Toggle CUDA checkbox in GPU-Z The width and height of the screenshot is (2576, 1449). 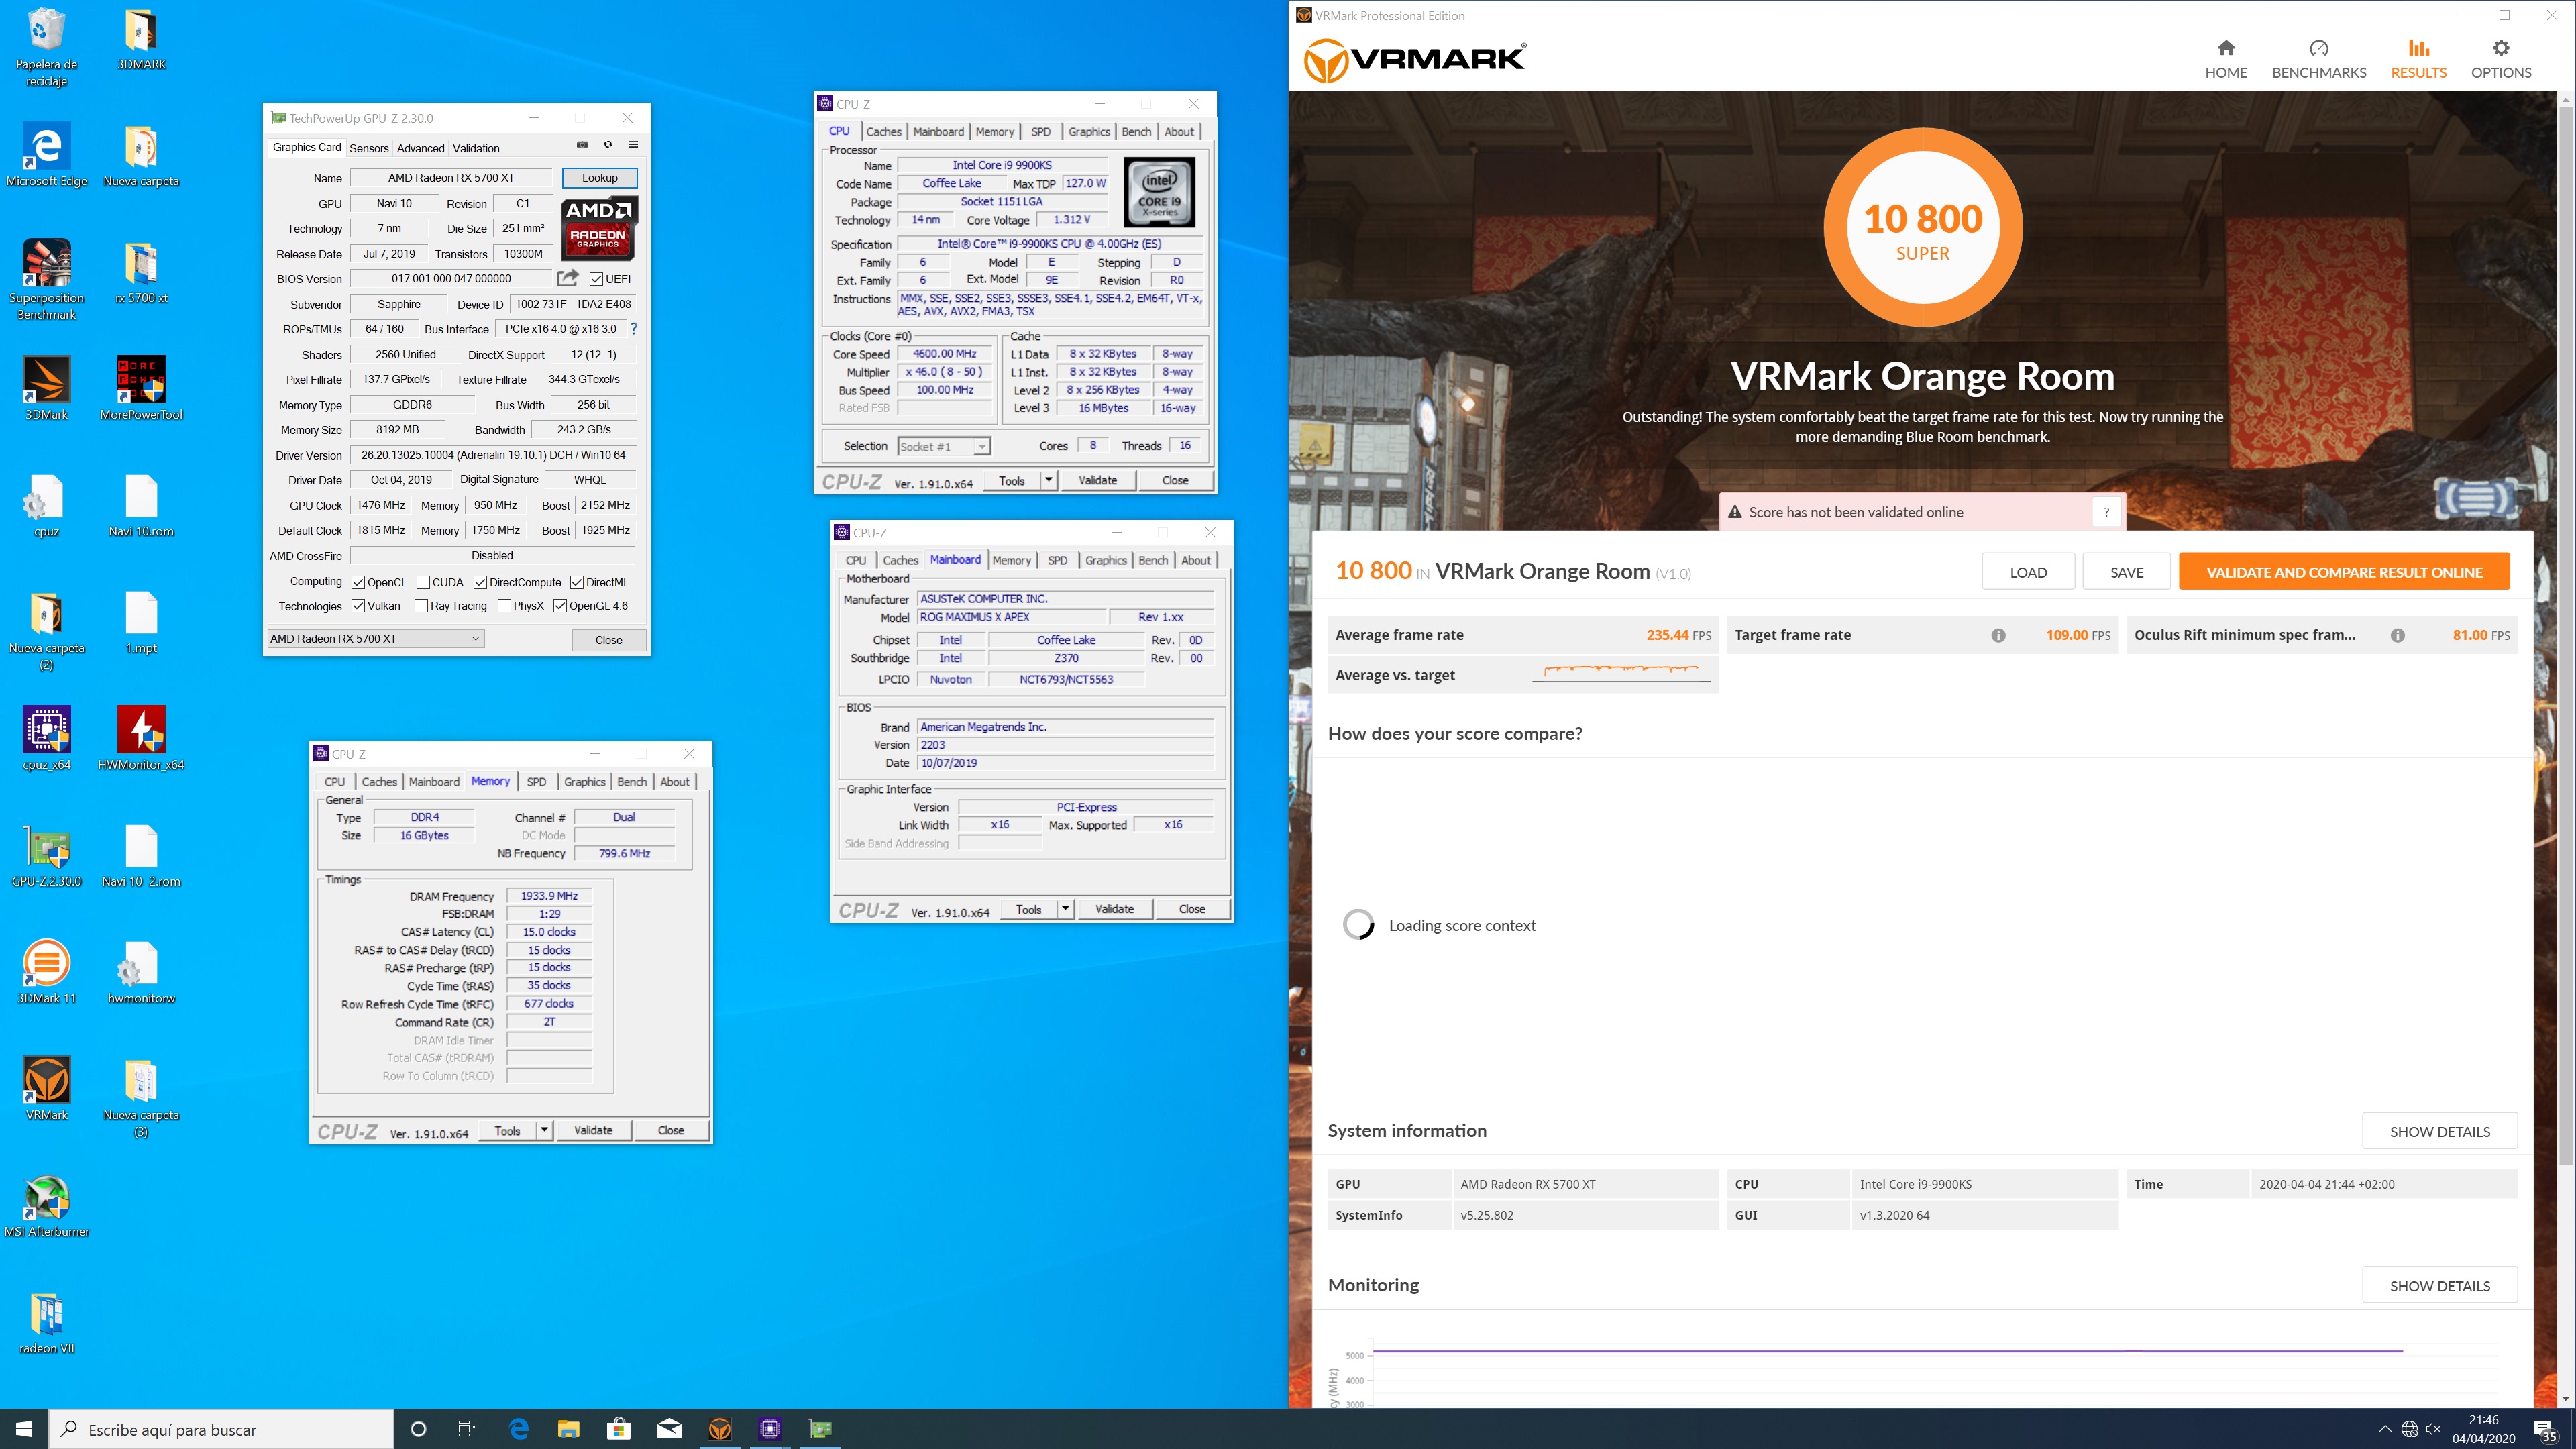point(423,582)
